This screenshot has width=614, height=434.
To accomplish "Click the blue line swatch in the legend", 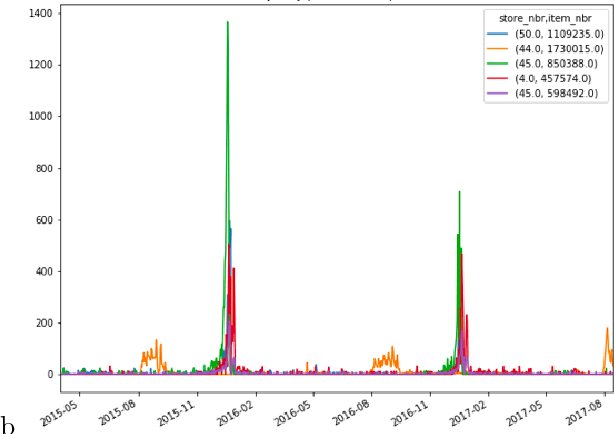I will (x=497, y=34).
